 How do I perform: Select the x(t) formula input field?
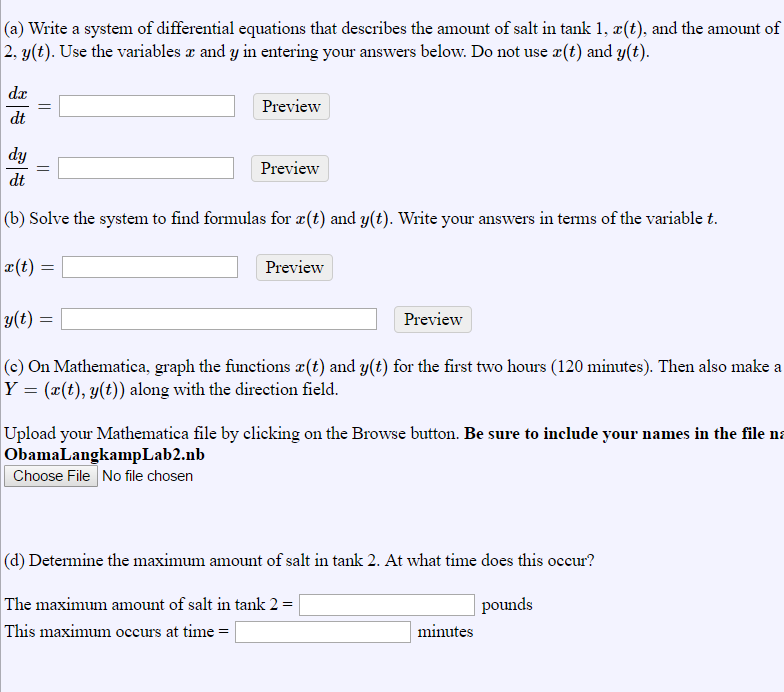pos(150,267)
